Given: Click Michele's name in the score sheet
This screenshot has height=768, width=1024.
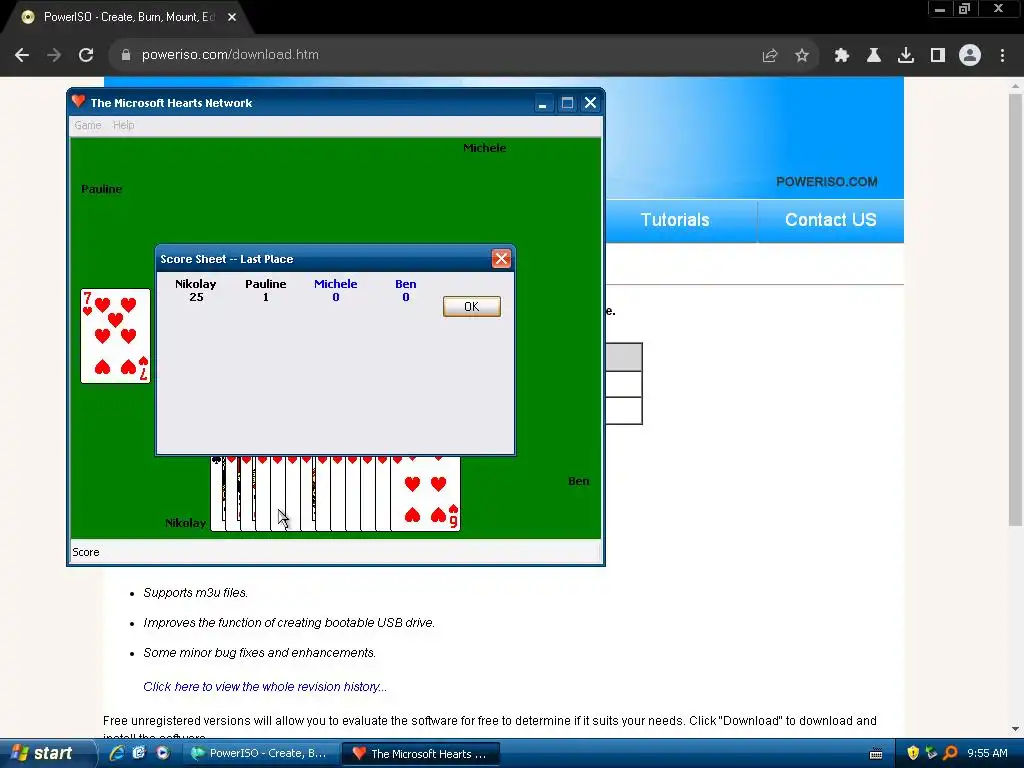Looking at the screenshot, I should pos(336,284).
